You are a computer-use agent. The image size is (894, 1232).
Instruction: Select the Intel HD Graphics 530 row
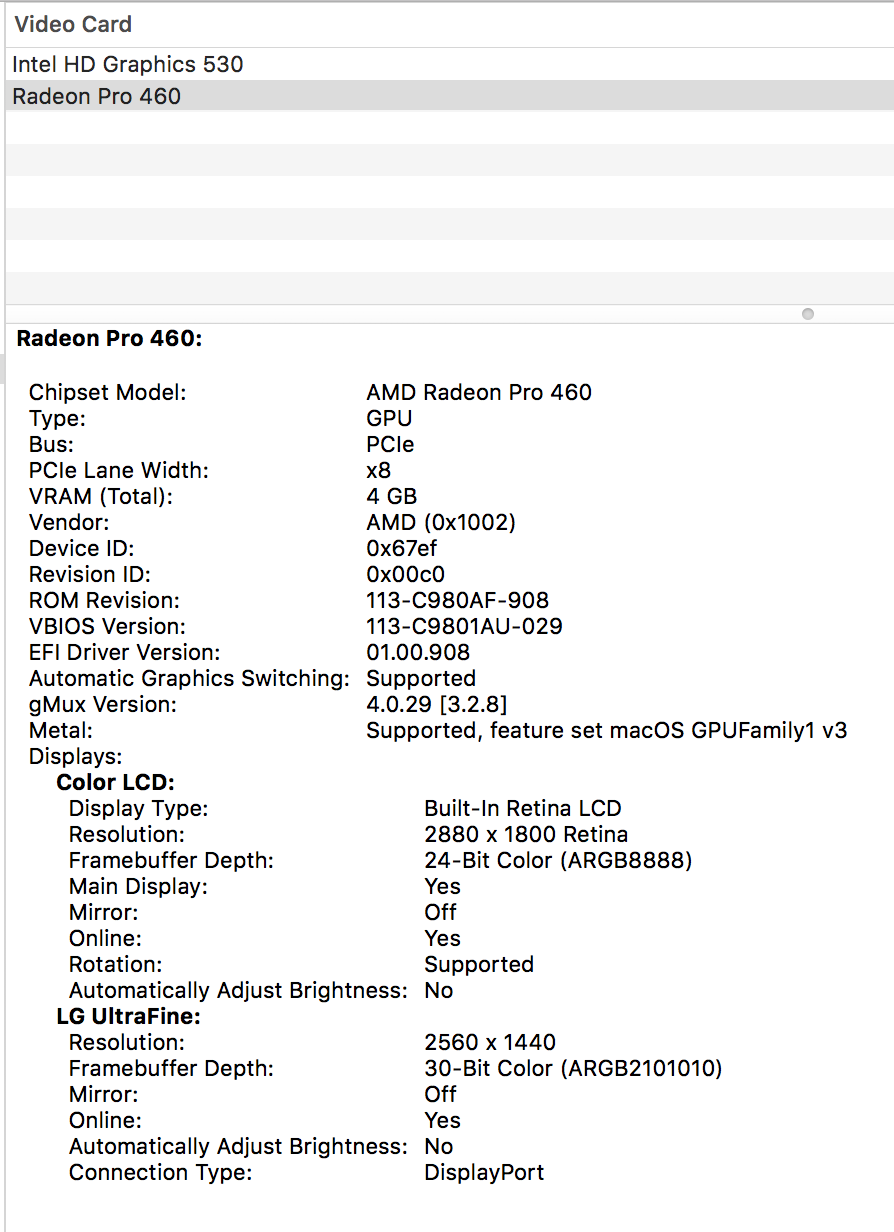[449, 64]
